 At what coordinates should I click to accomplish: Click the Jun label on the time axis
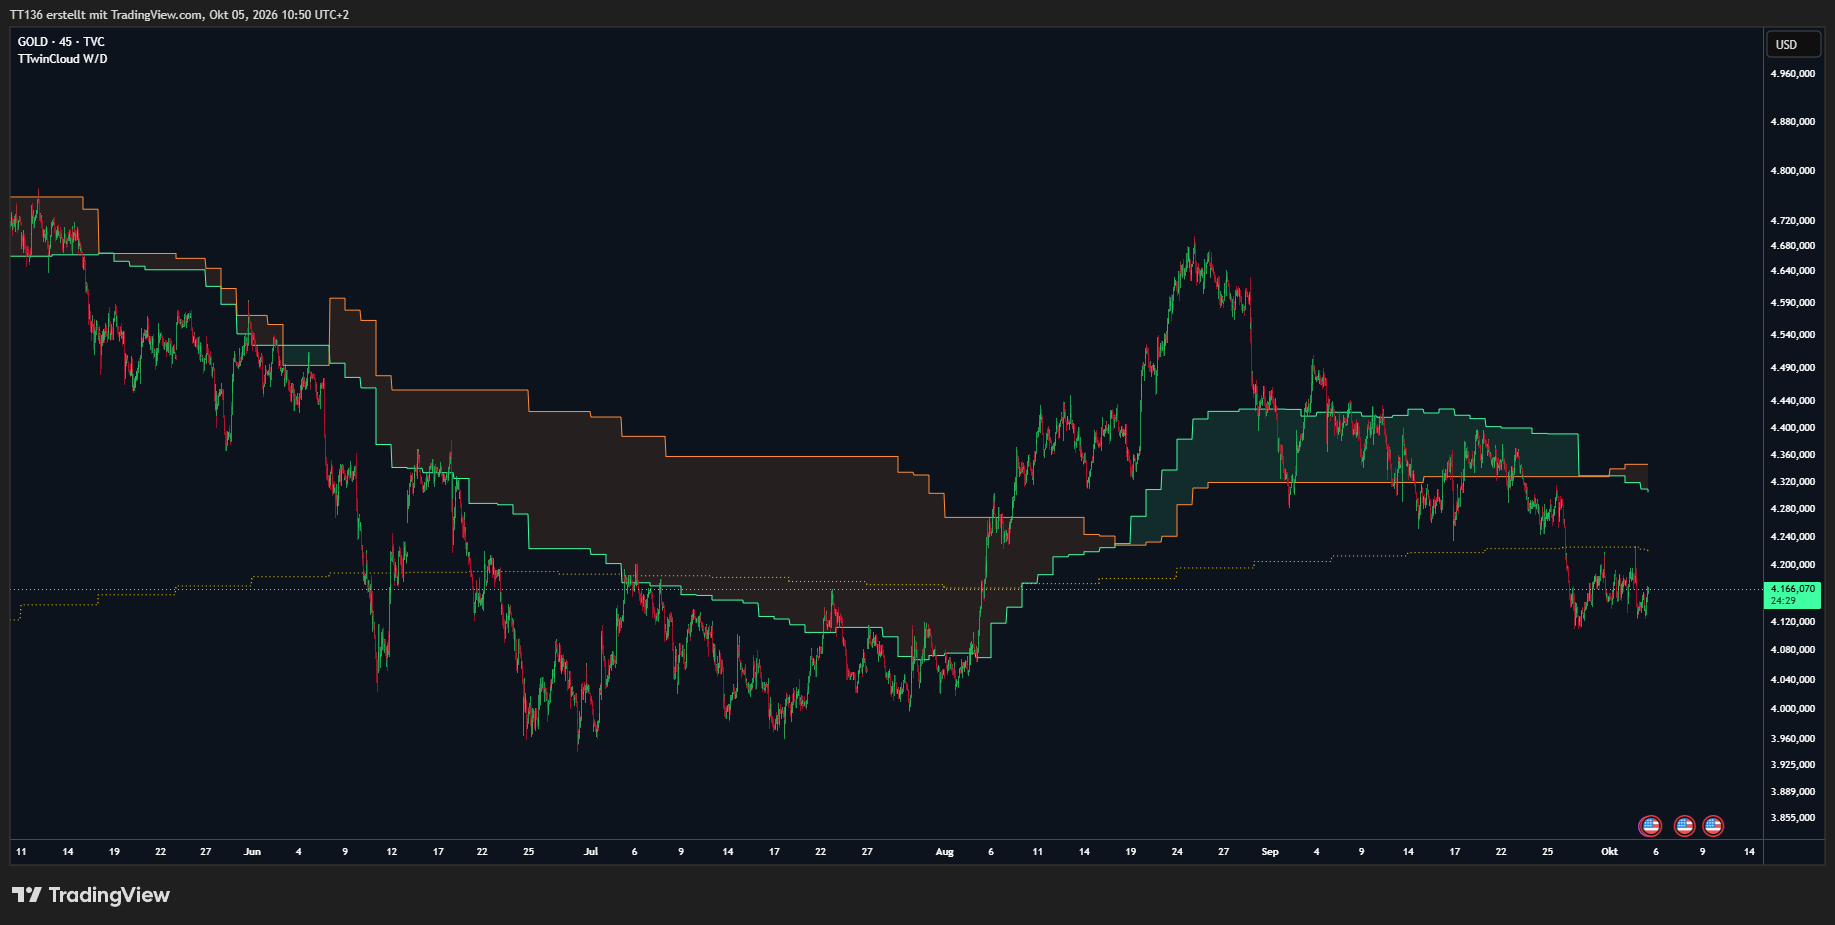(252, 852)
